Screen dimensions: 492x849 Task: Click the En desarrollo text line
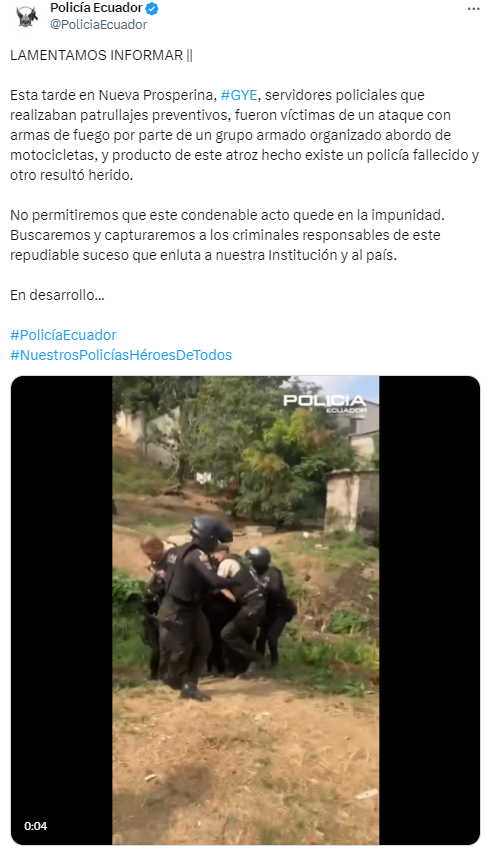(x=57, y=295)
